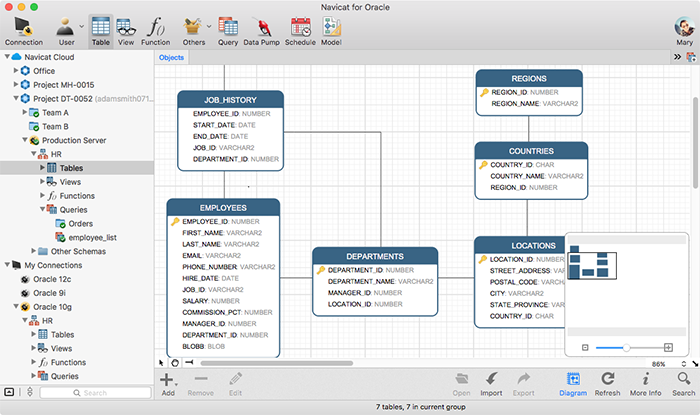Open the Function toolbar icon

tap(155, 31)
